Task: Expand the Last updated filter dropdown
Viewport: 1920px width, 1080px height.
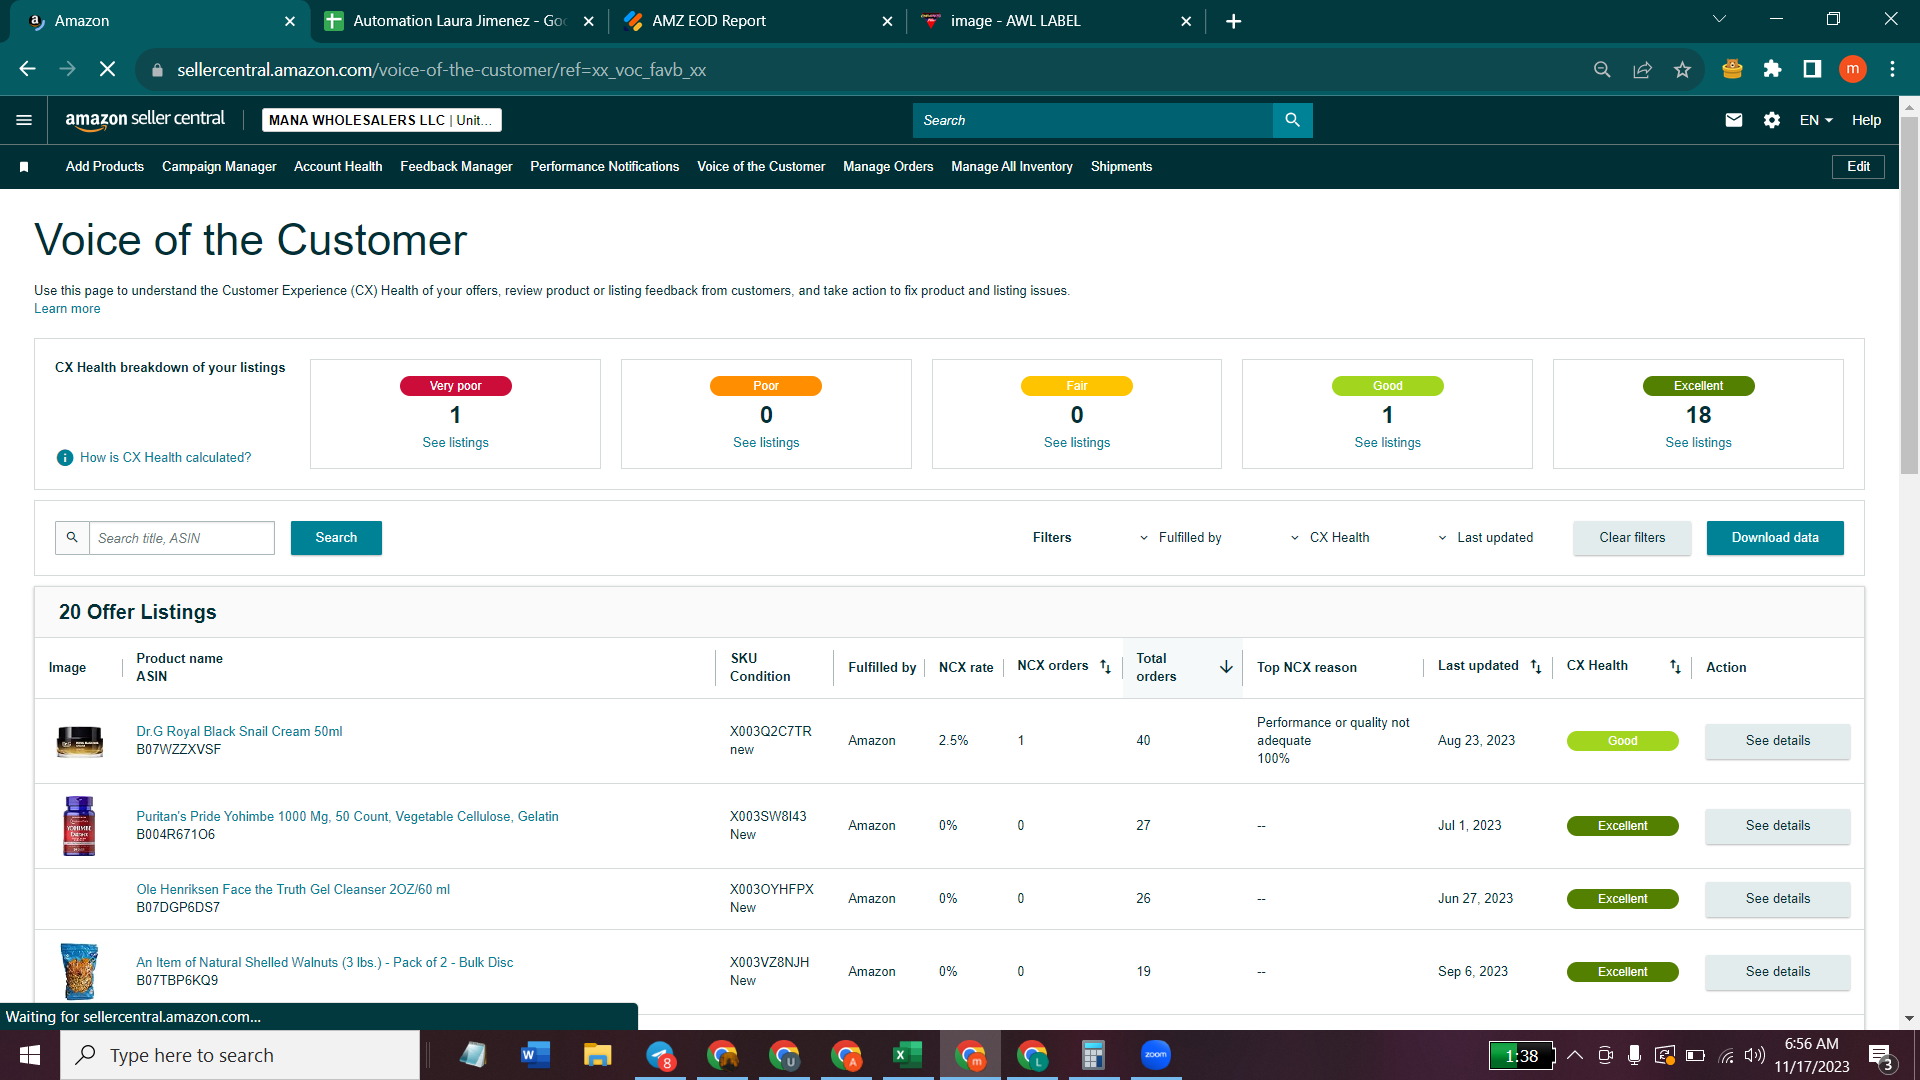Action: tap(1485, 538)
